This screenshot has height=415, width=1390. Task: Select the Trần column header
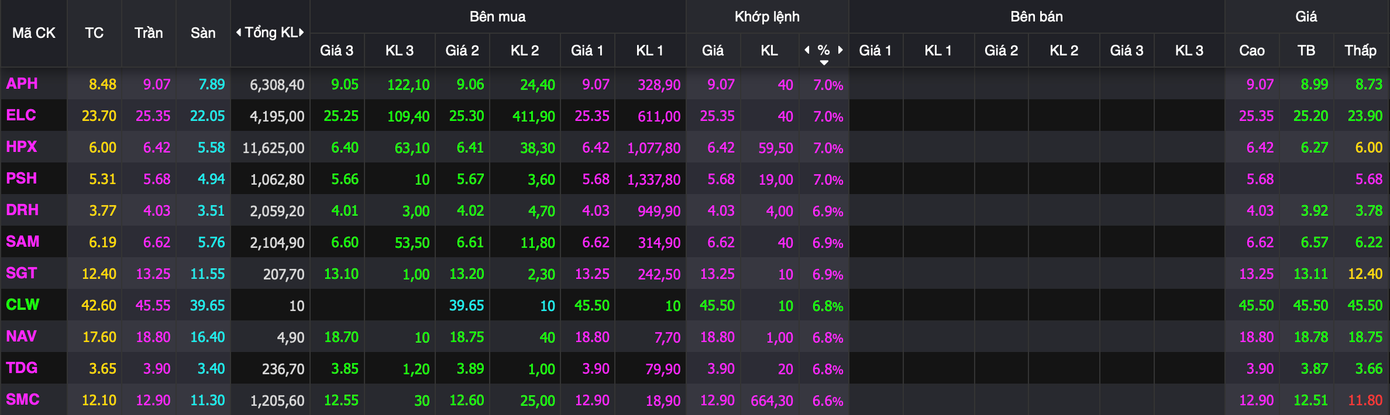[x=149, y=33]
